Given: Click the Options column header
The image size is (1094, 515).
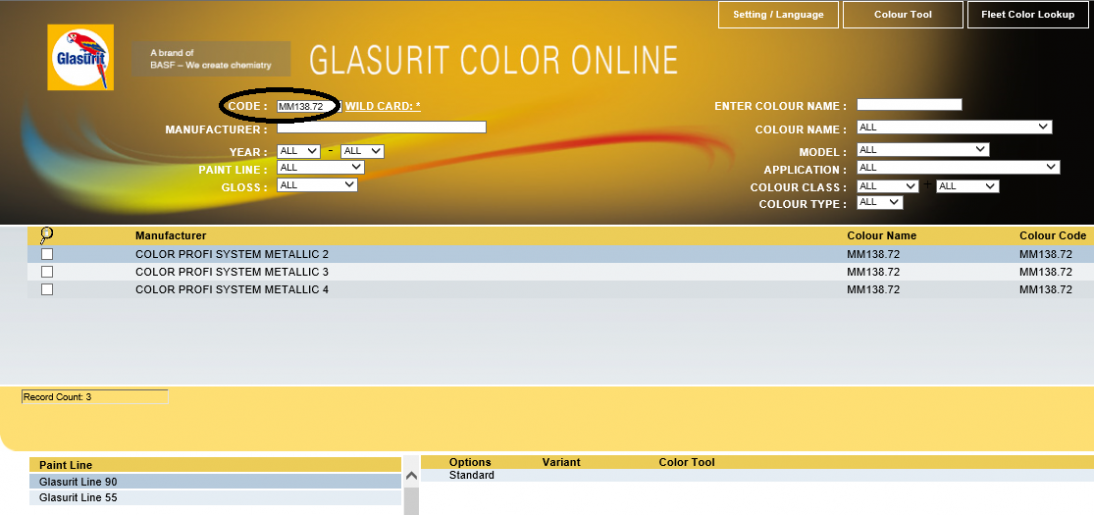Looking at the screenshot, I should [x=470, y=462].
